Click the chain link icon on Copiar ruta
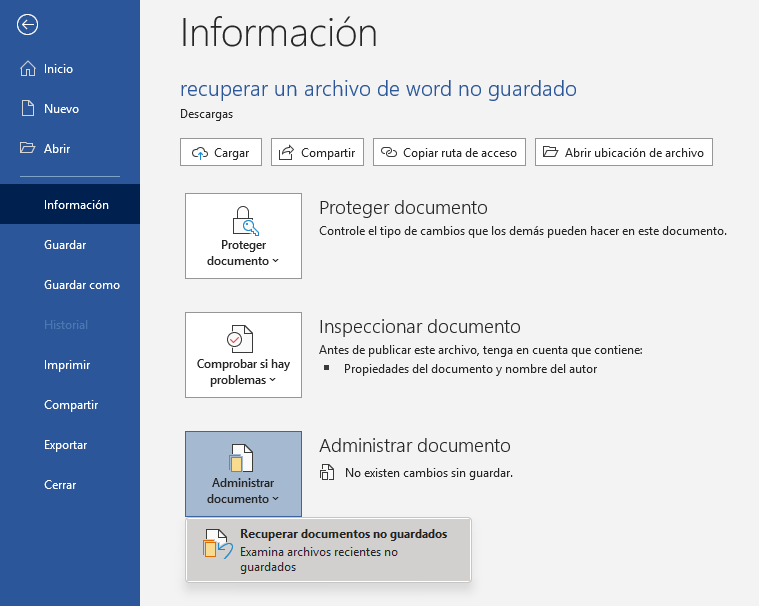 point(389,152)
